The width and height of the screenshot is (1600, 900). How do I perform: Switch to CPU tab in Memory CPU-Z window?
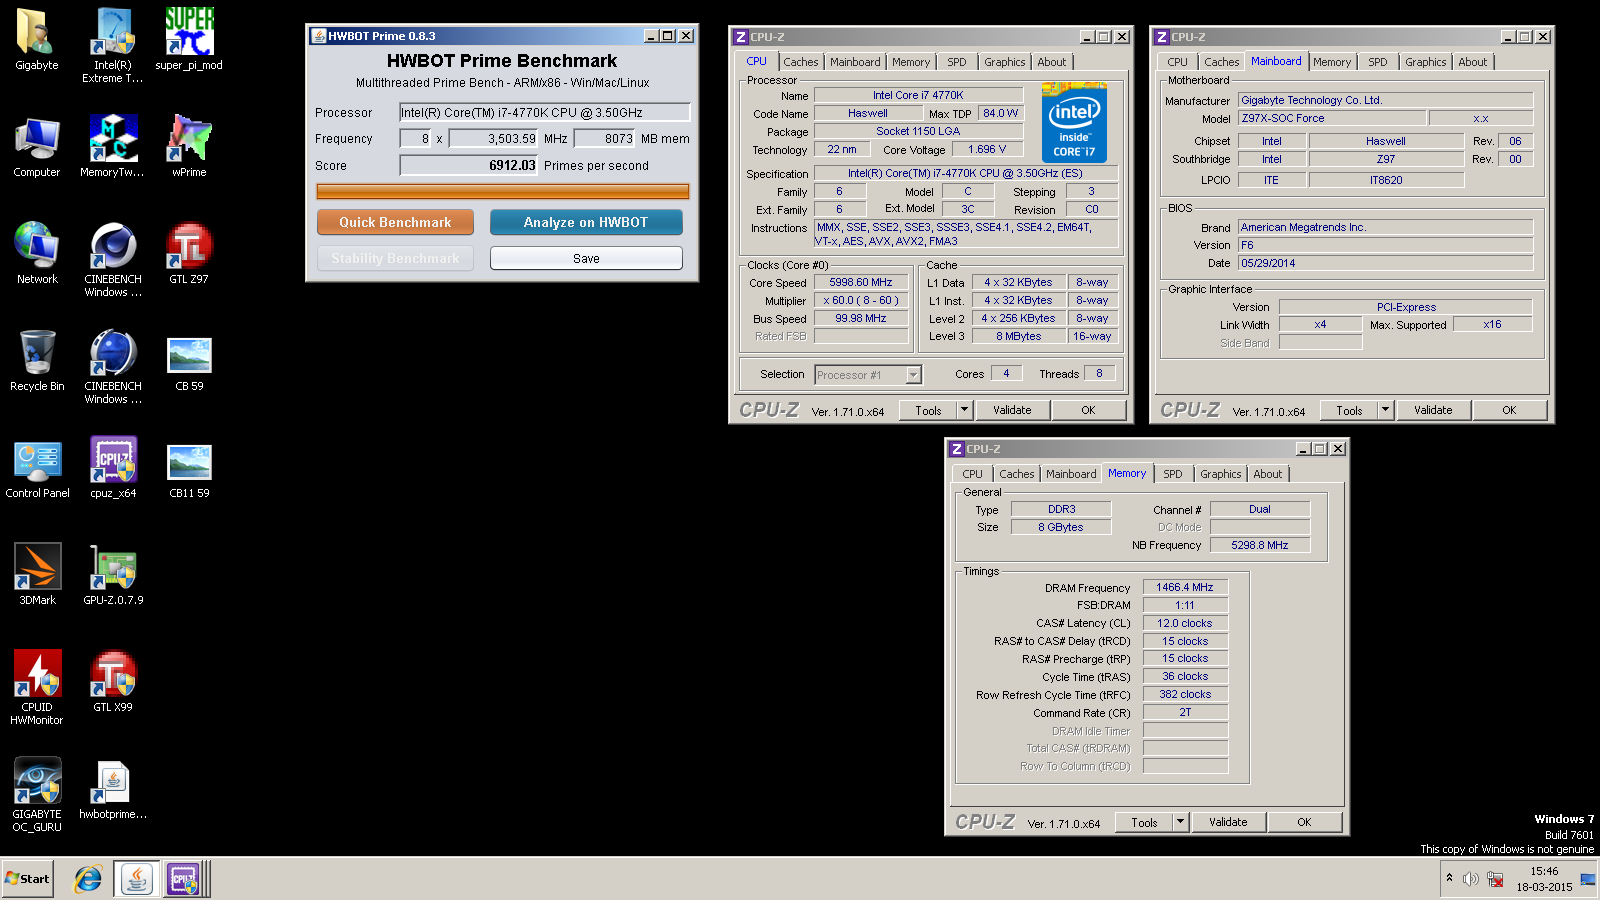(x=973, y=474)
